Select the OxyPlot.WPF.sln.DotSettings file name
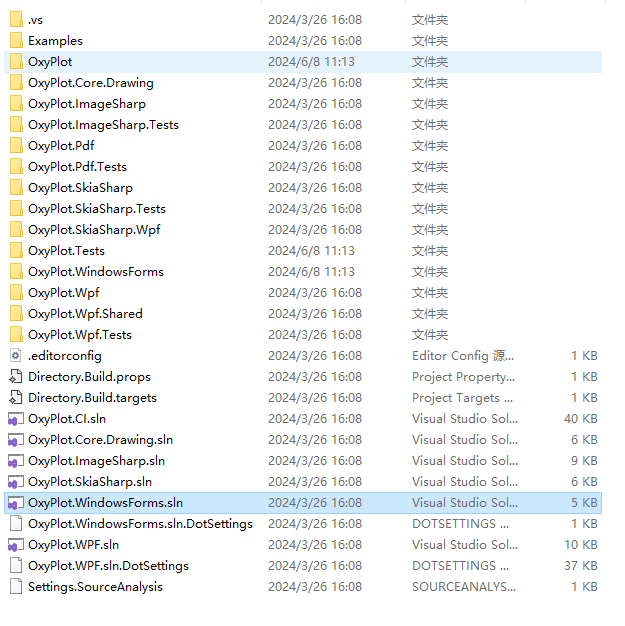625x626 pixels. click(108, 566)
